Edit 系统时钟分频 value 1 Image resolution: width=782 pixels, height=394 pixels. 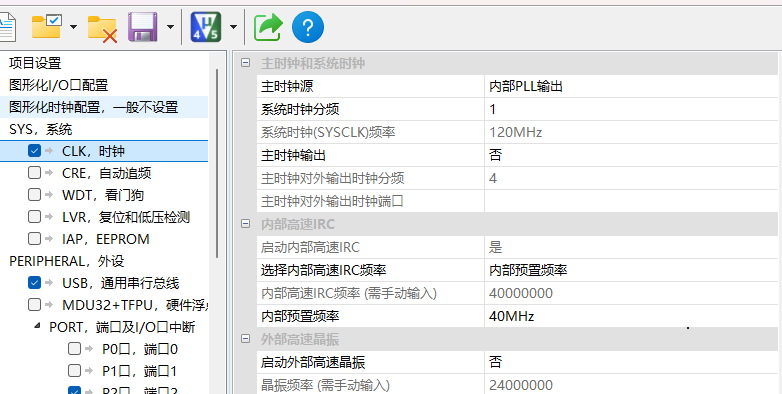(630, 109)
